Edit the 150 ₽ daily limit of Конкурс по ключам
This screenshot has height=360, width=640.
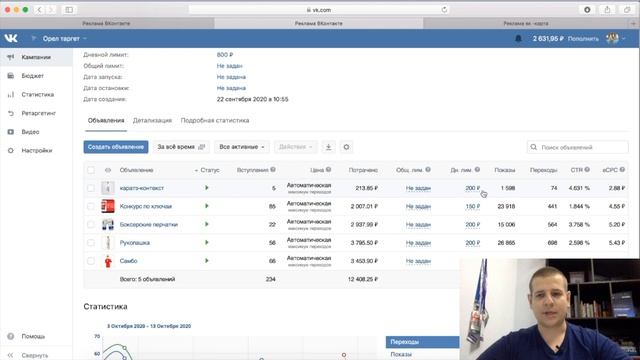472,206
